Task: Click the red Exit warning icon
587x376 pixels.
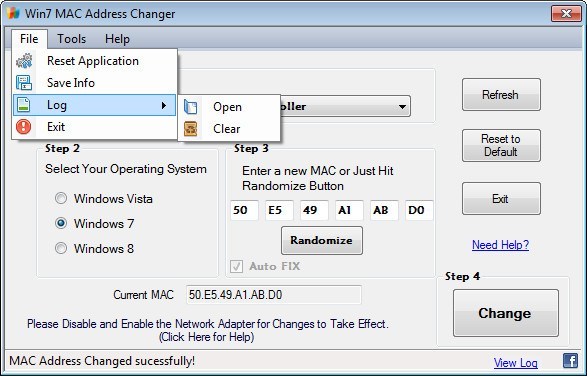Action: [24, 127]
